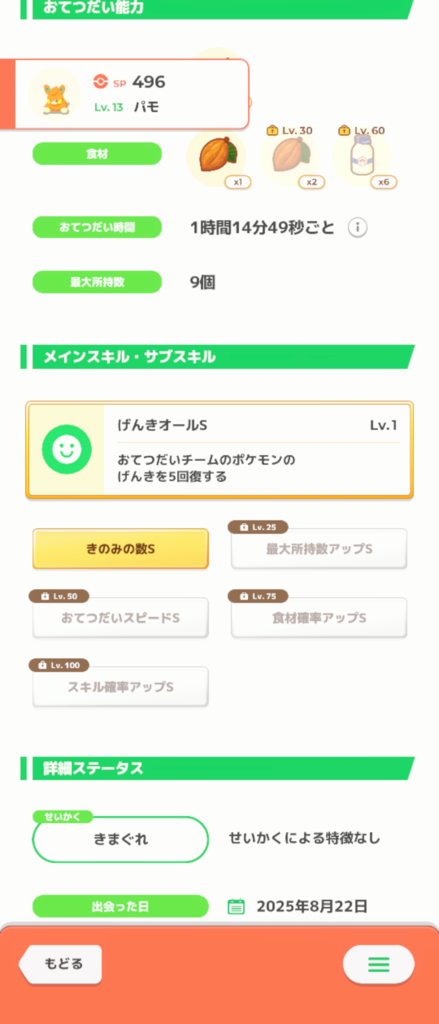Open the げんきオールS main skill card
The width and height of the screenshot is (439, 1024).
[220, 451]
